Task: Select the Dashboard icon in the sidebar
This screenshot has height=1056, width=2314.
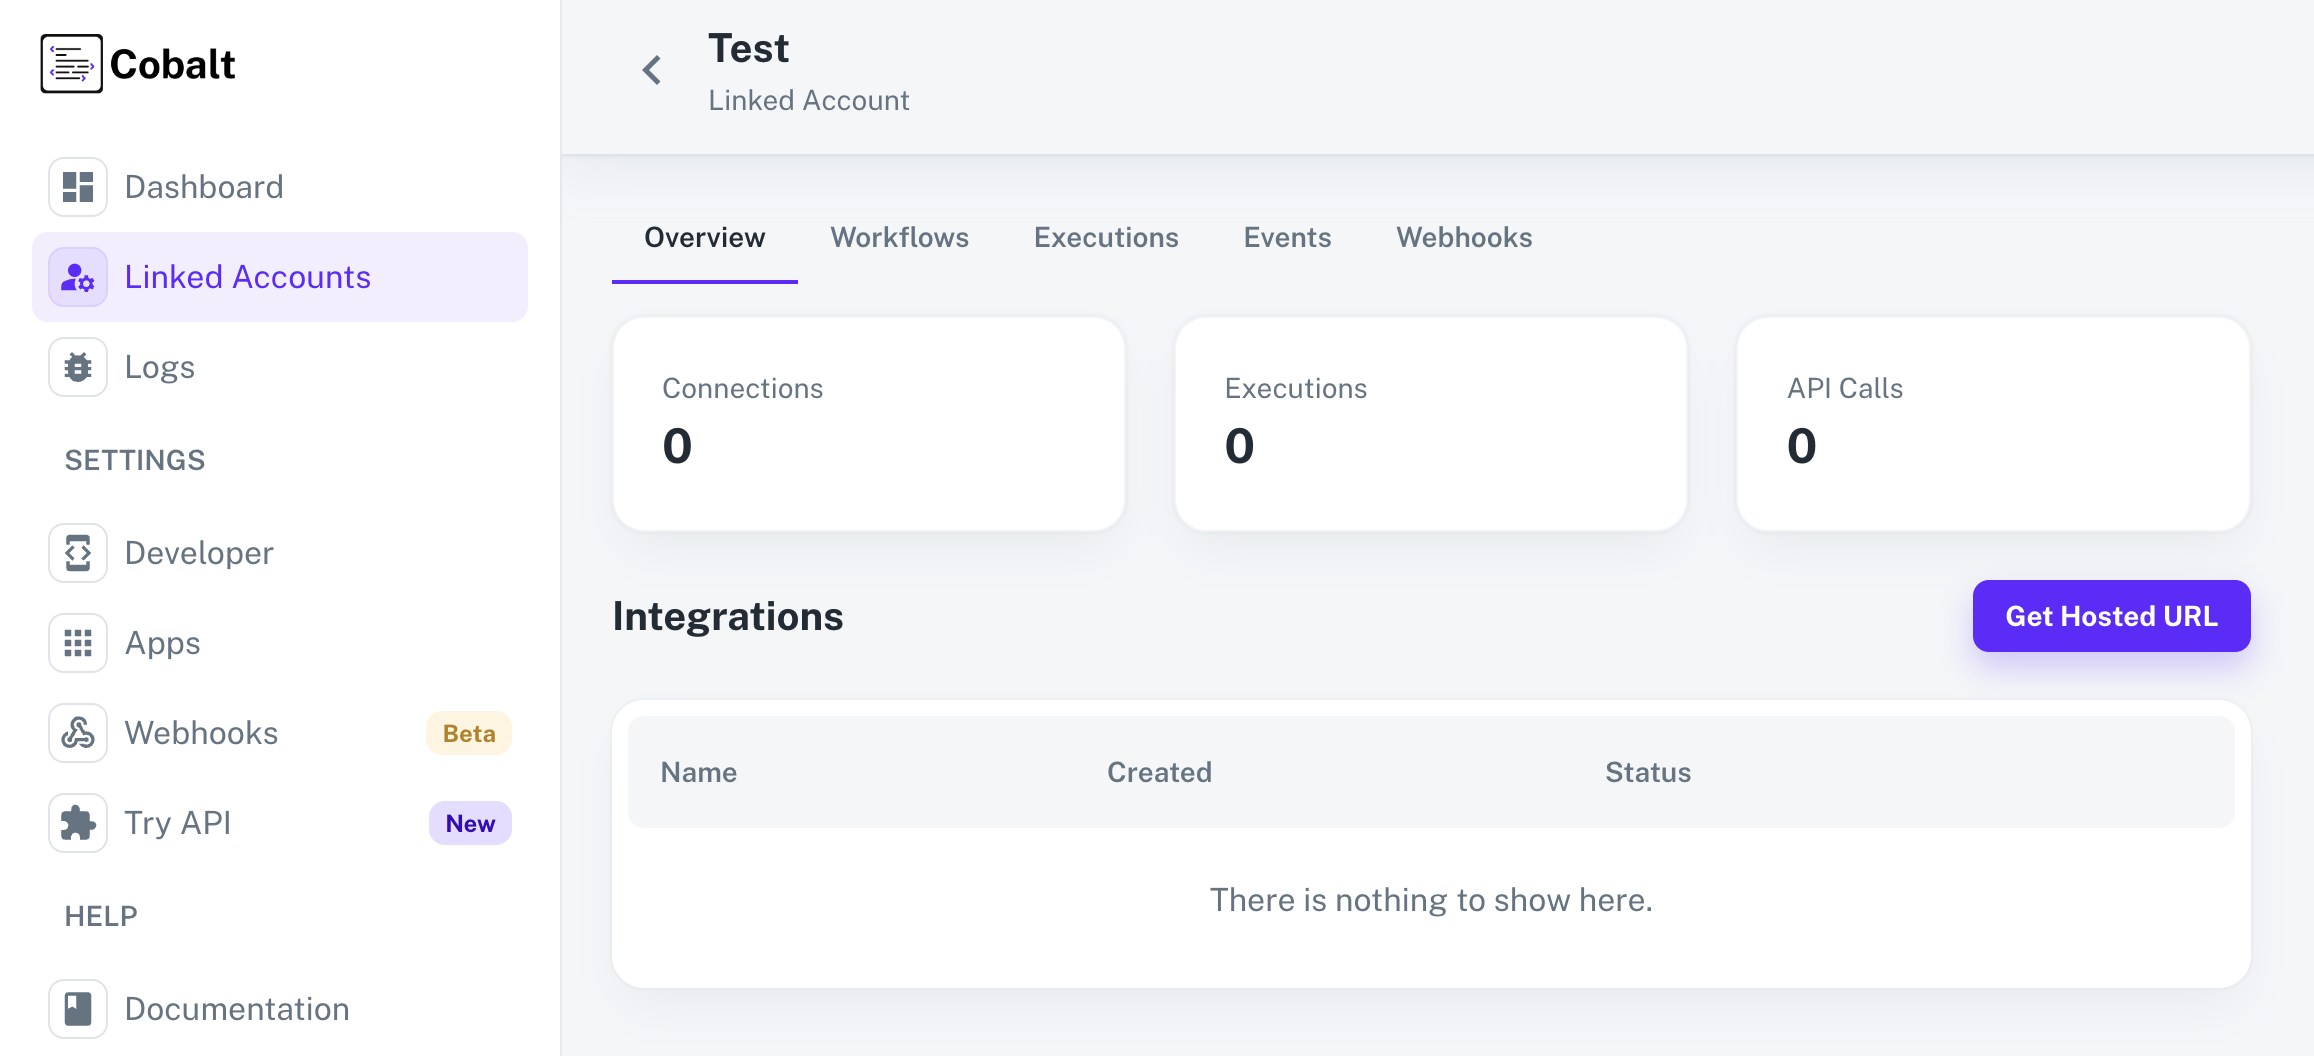Action: pyautogui.click(x=77, y=186)
